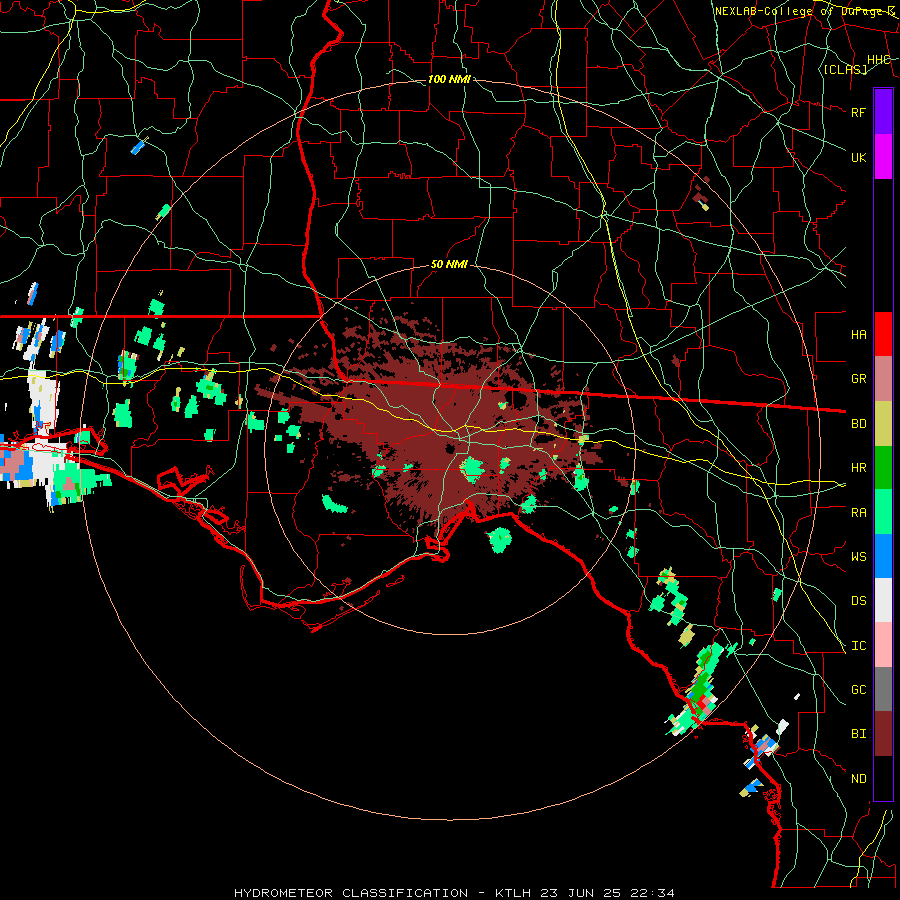Click the HR legend label
The width and height of the screenshot is (900, 900).
tap(858, 468)
